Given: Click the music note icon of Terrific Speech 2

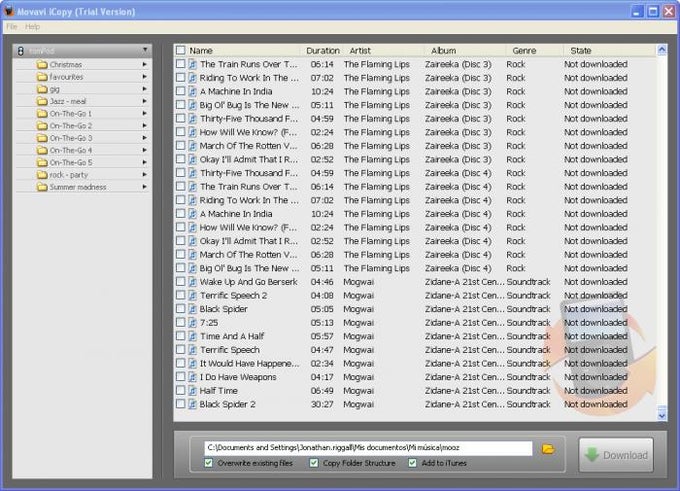Looking at the screenshot, I should click(x=192, y=295).
